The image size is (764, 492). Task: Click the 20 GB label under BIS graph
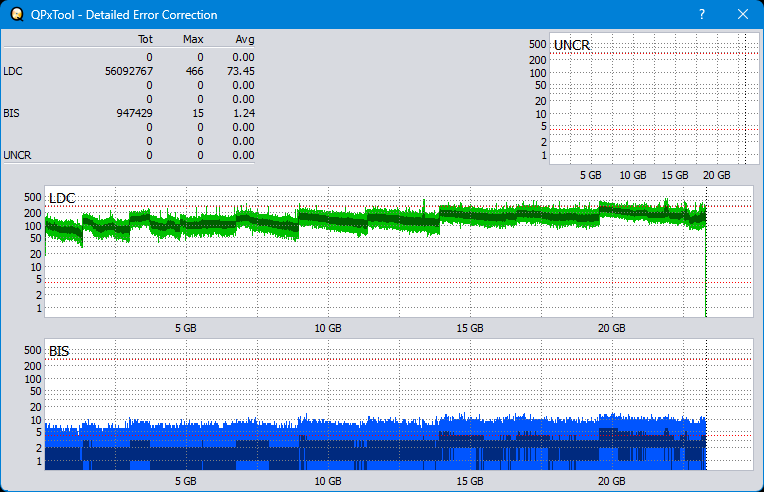coord(611,481)
